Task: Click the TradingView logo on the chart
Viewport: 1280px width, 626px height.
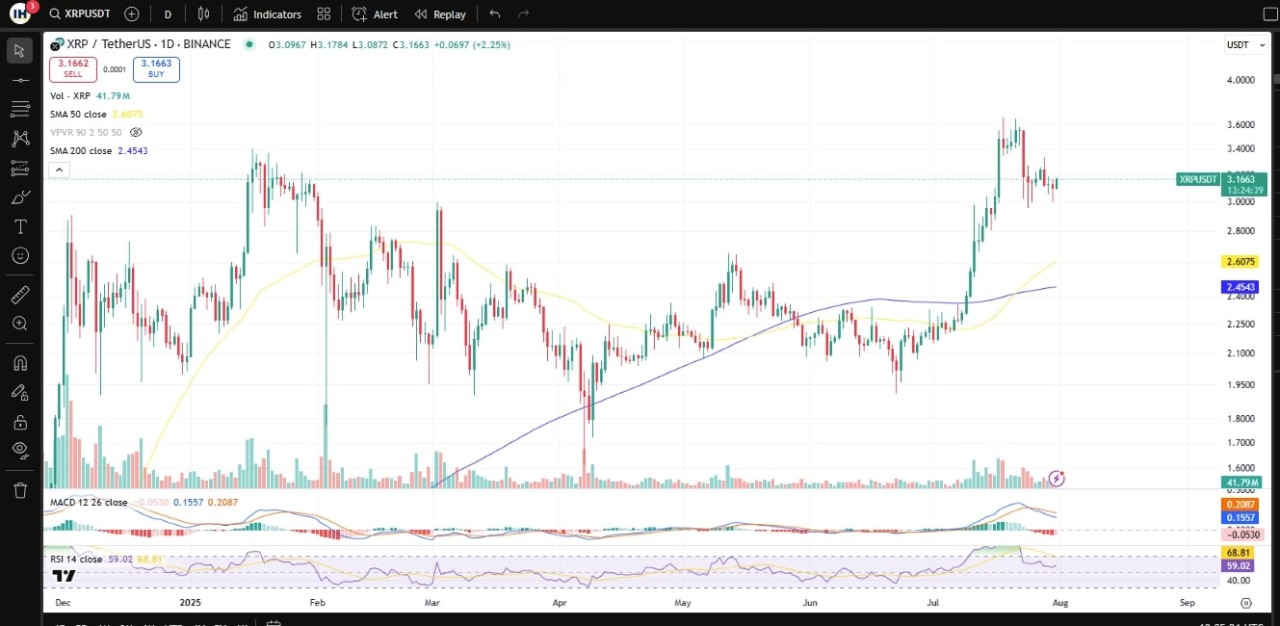Action: click(65, 576)
